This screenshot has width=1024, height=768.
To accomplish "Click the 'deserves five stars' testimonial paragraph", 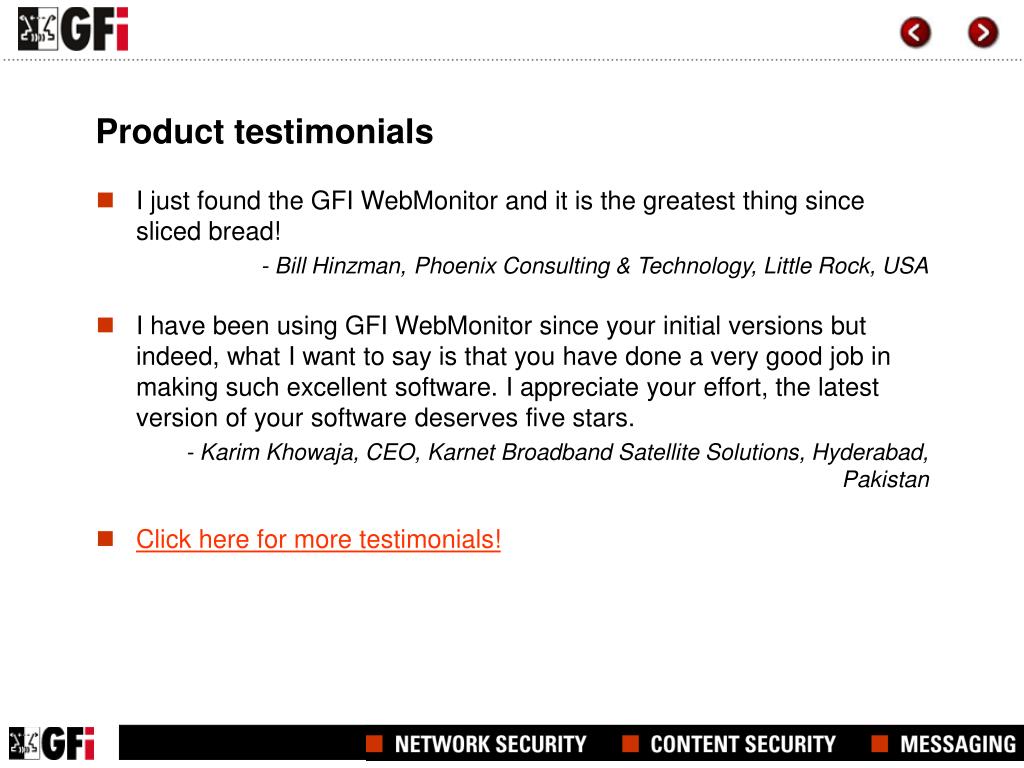I will (x=513, y=372).
